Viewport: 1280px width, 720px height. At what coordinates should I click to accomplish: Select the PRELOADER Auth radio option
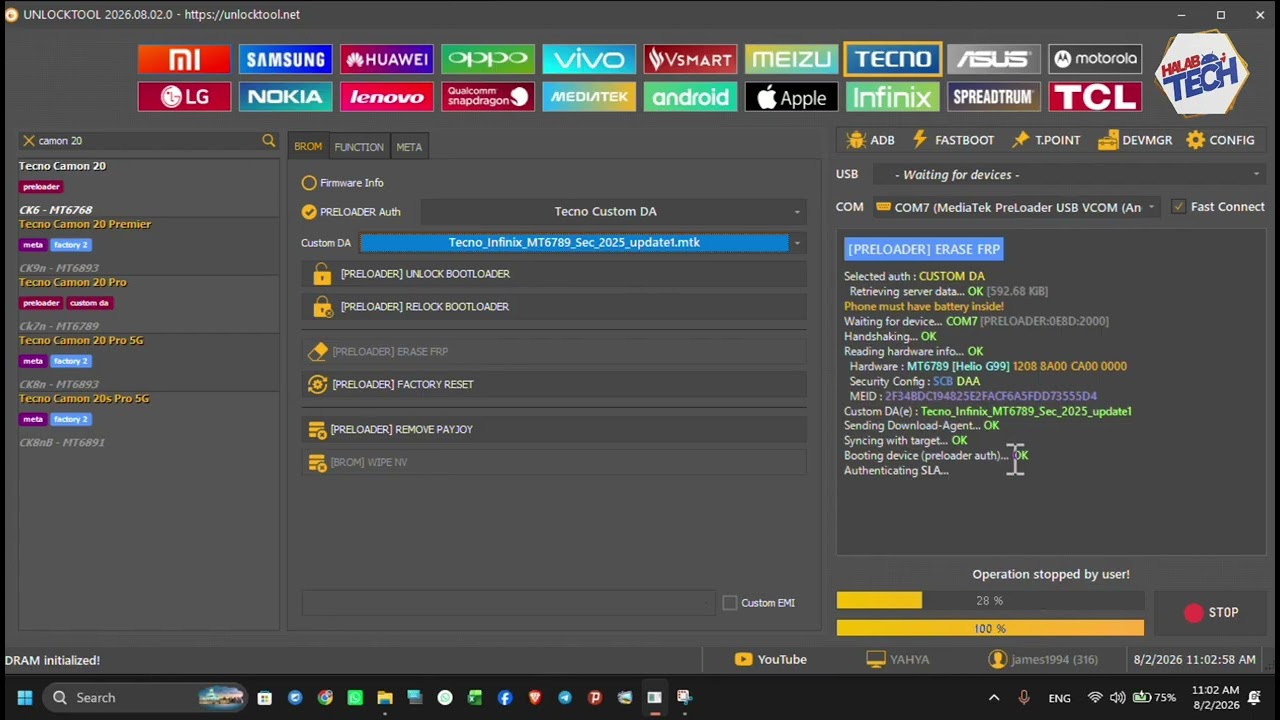pyautogui.click(x=350, y=212)
